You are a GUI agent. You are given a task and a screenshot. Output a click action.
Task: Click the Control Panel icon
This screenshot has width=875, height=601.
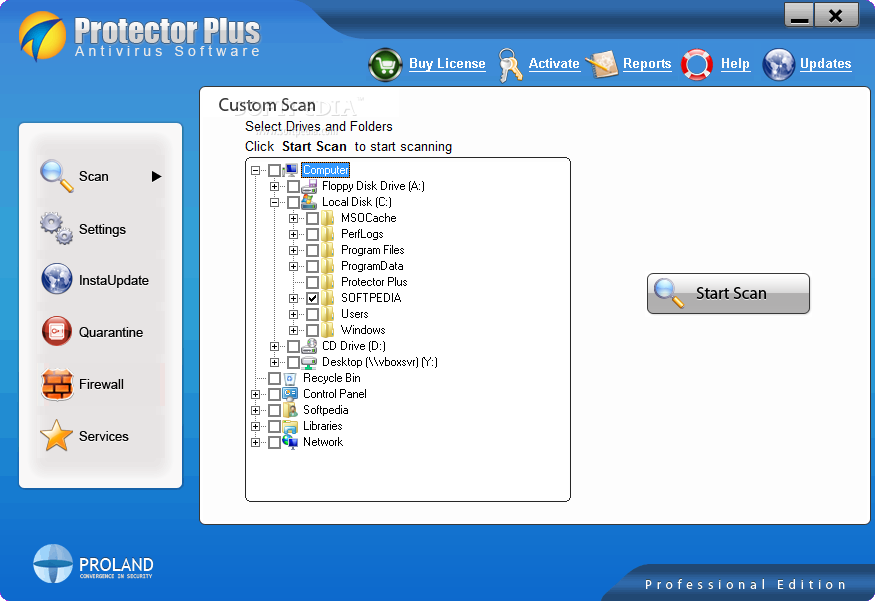click(x=290, y=394)
